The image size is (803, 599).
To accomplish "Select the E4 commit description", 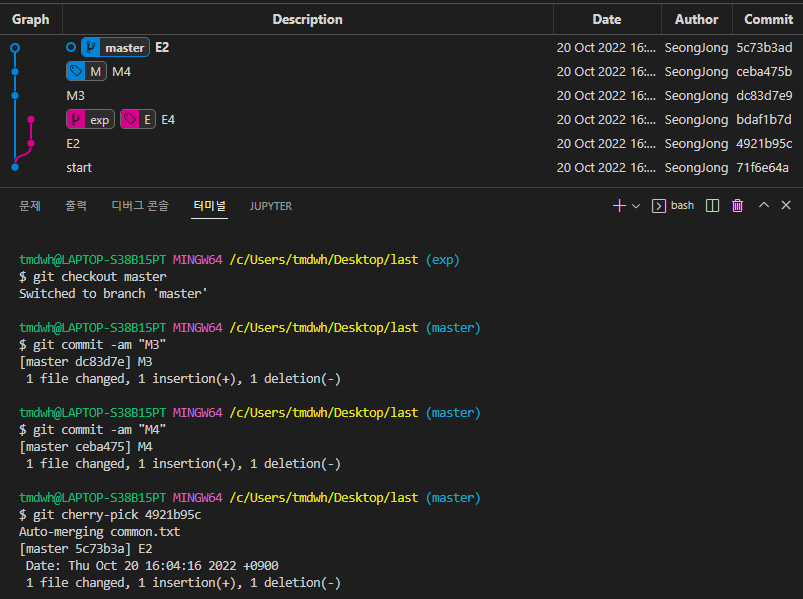I will pyautogui.click(x=168, y=120).
